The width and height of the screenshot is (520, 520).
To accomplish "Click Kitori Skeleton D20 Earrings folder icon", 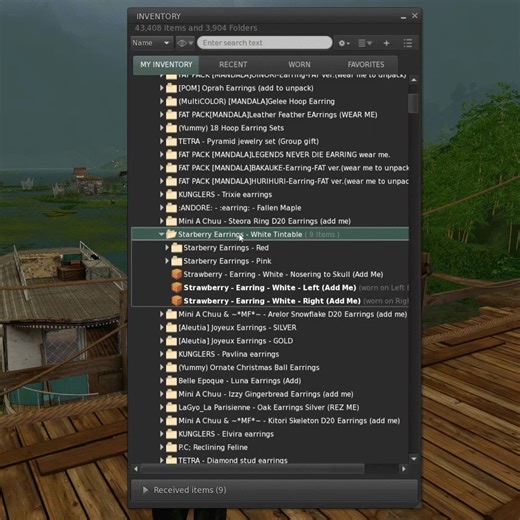I will coord(171,421).
